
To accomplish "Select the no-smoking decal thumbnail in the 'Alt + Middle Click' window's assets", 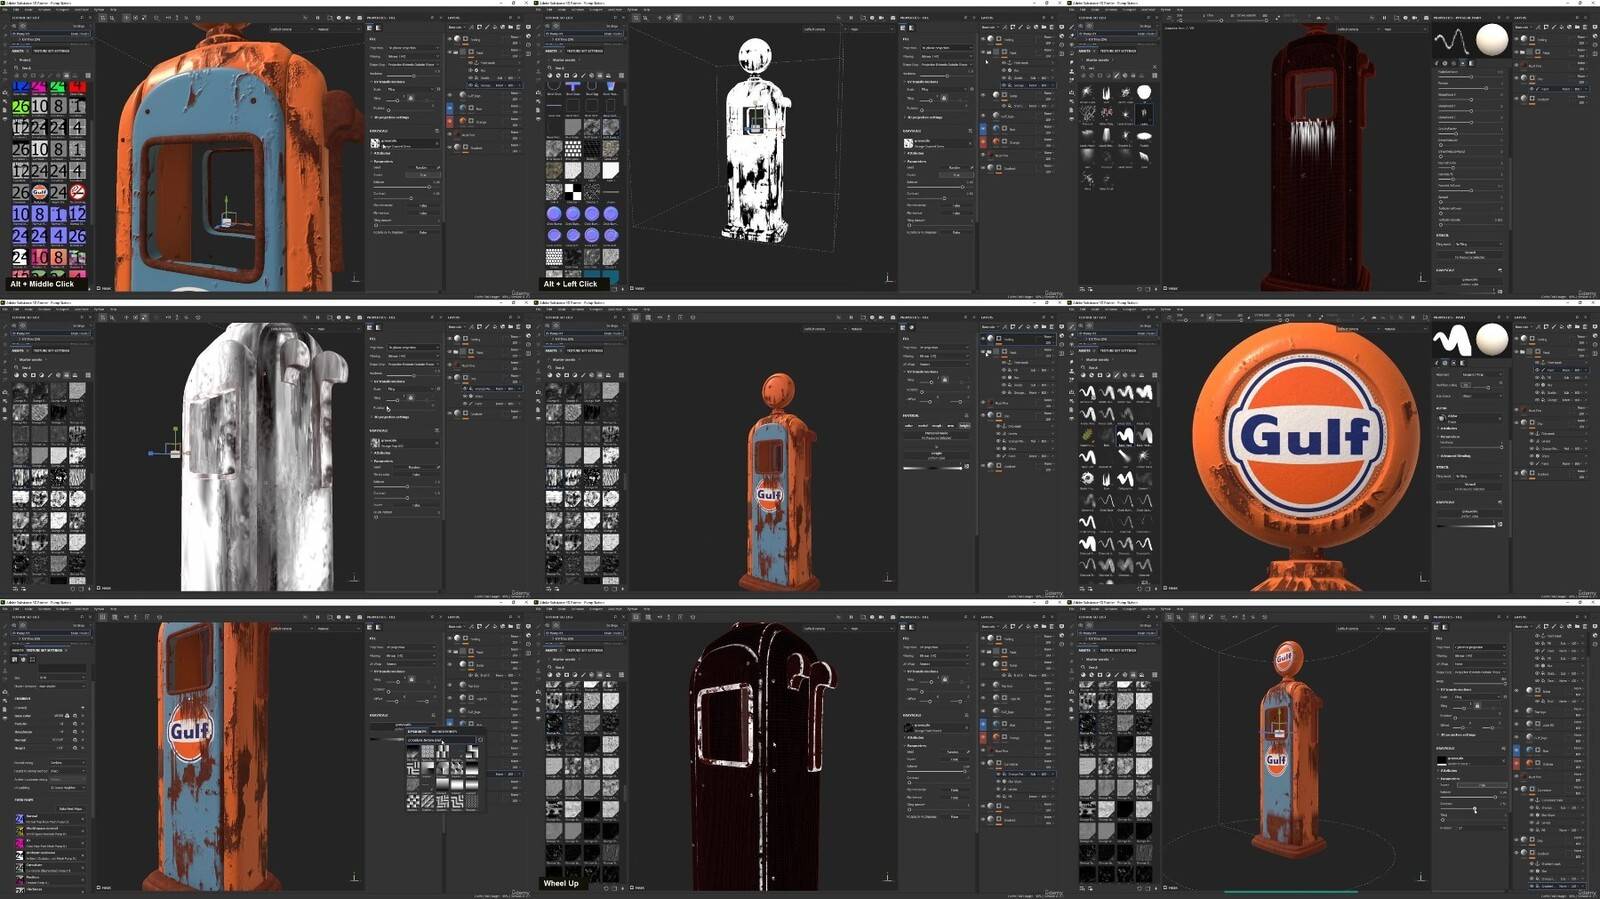I will (x=77, y=191).
